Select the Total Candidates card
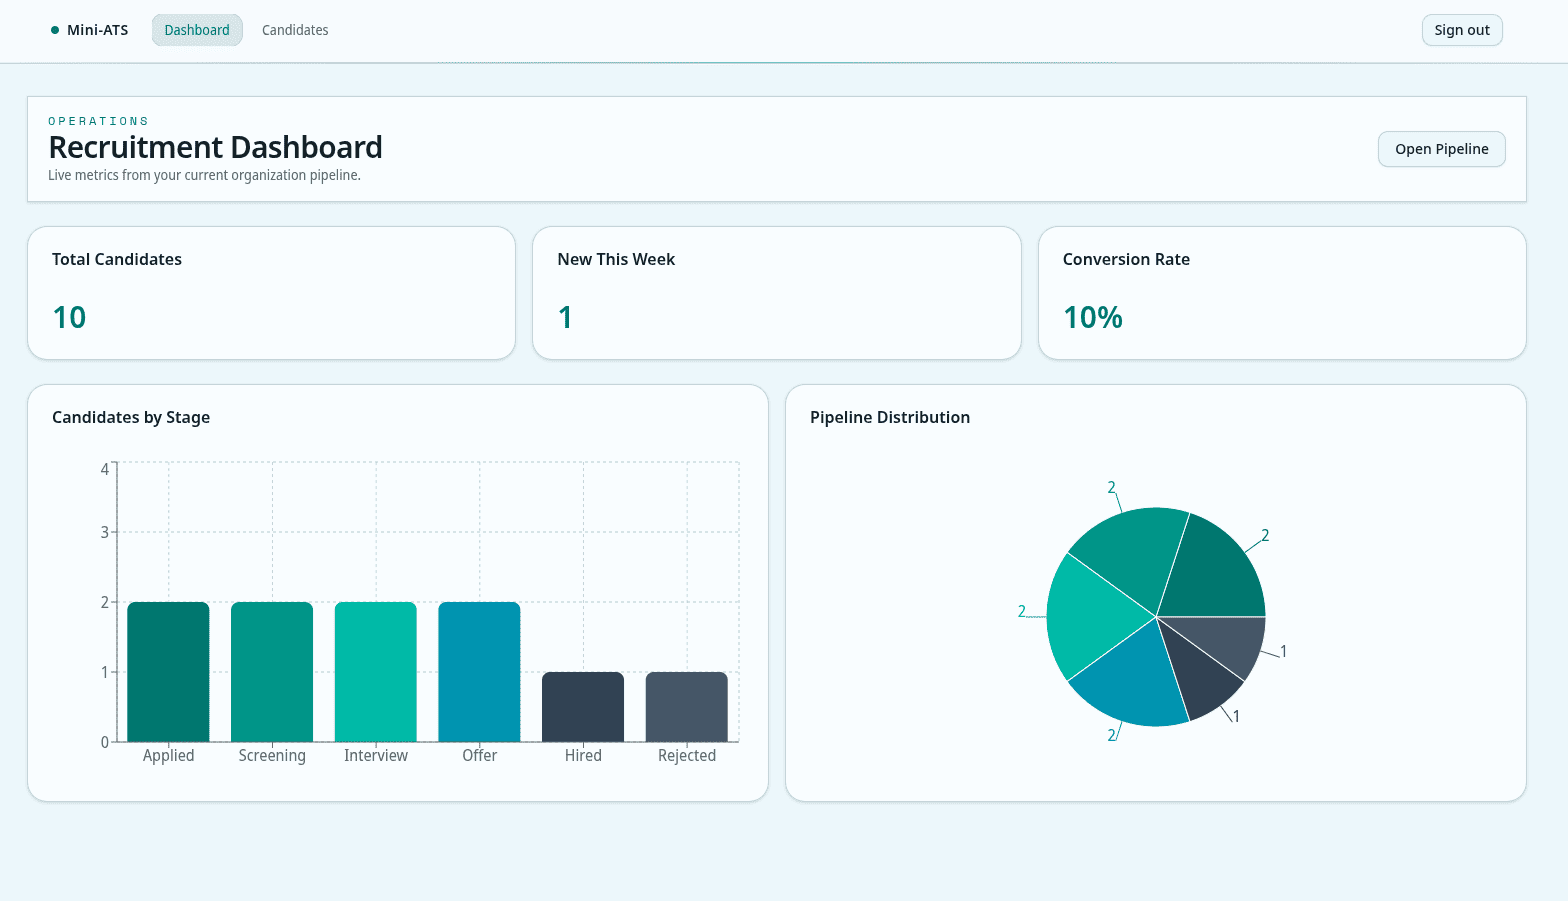1568x901 pixels. [271, 292]
